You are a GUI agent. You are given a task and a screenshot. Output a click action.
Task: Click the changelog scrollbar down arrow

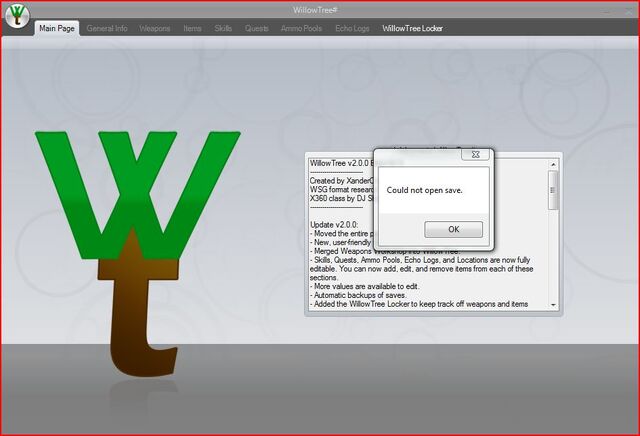[x=553, y=305]
